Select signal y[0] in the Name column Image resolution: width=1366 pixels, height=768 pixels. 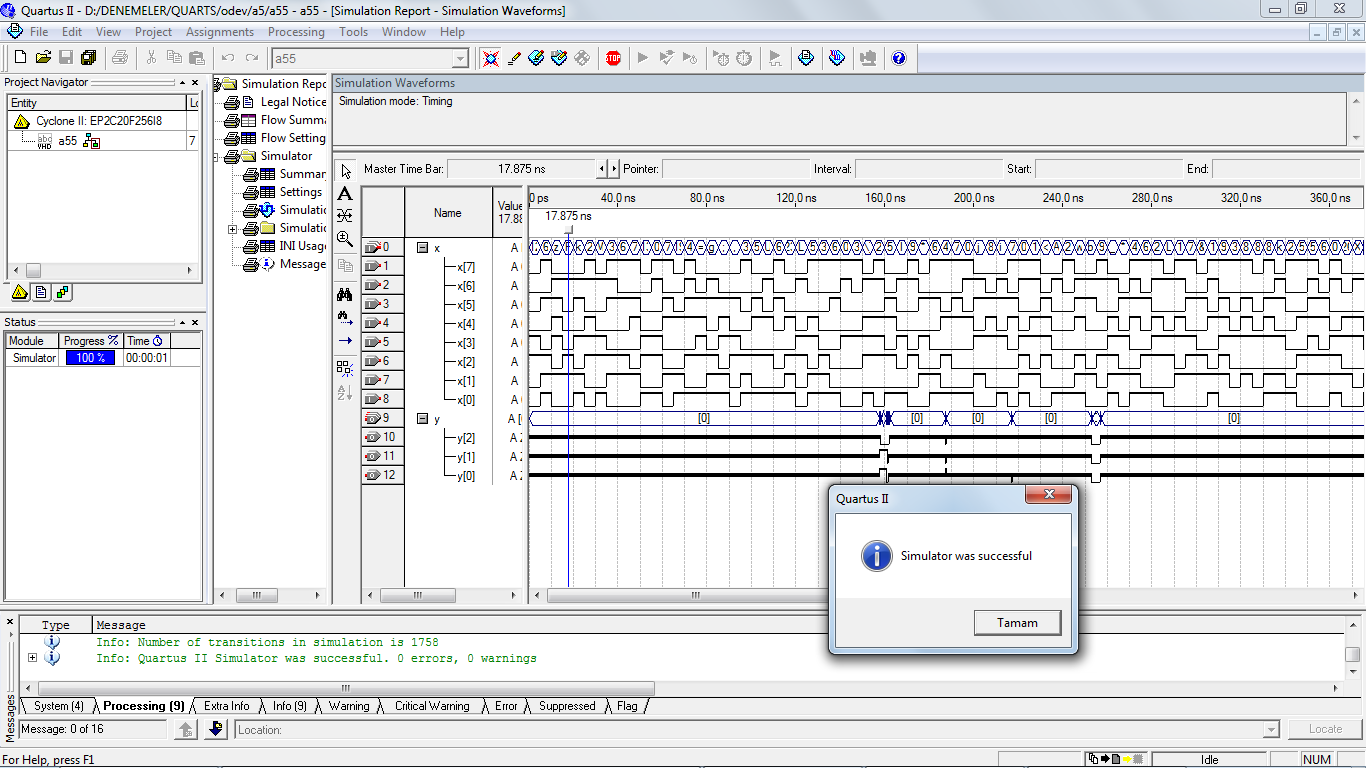click(x=466, y=476)
